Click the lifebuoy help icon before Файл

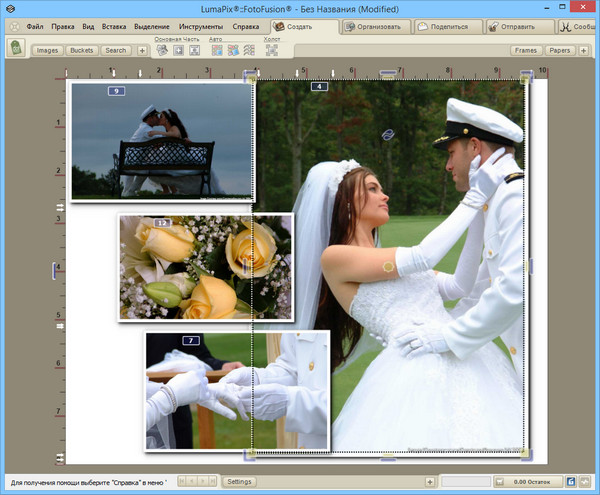pyautogui.click(x=15, y=27)
